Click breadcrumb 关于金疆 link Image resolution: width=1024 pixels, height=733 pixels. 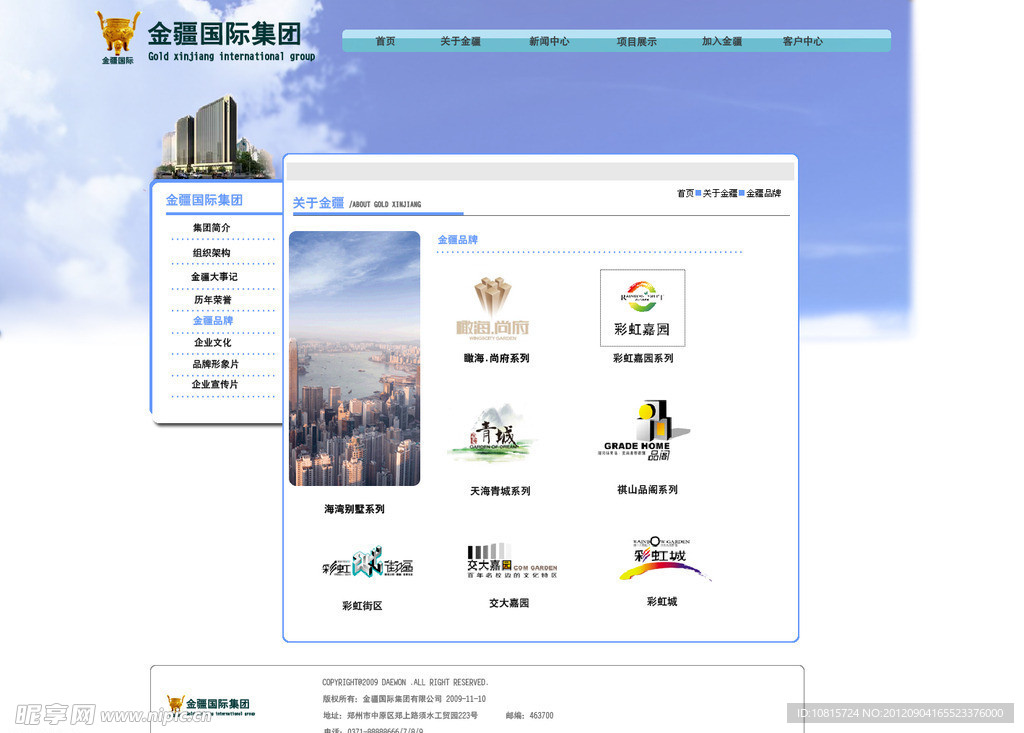coord(720,193)
